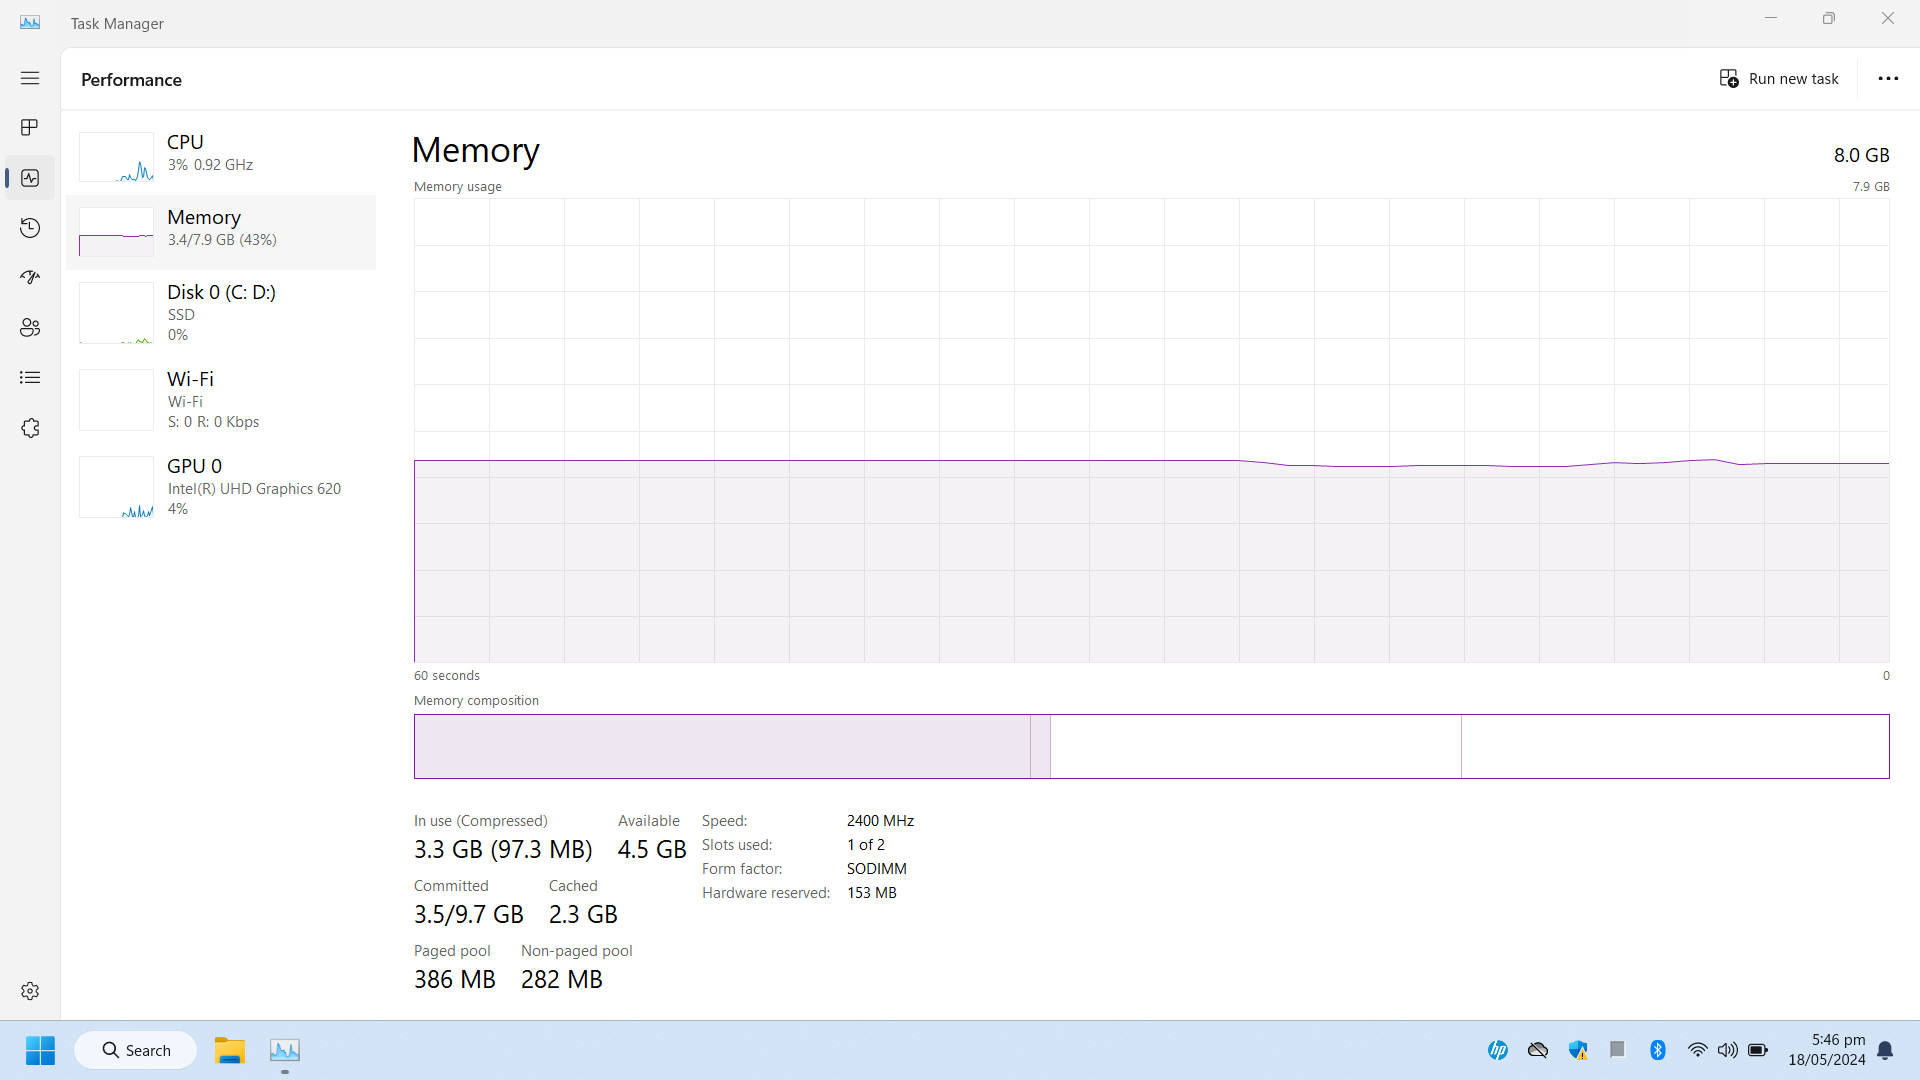Viewport: 1920px width, 1080px height.
Task: Open the Wi-Fi network tray icon
Action: coord(1698,1050)
